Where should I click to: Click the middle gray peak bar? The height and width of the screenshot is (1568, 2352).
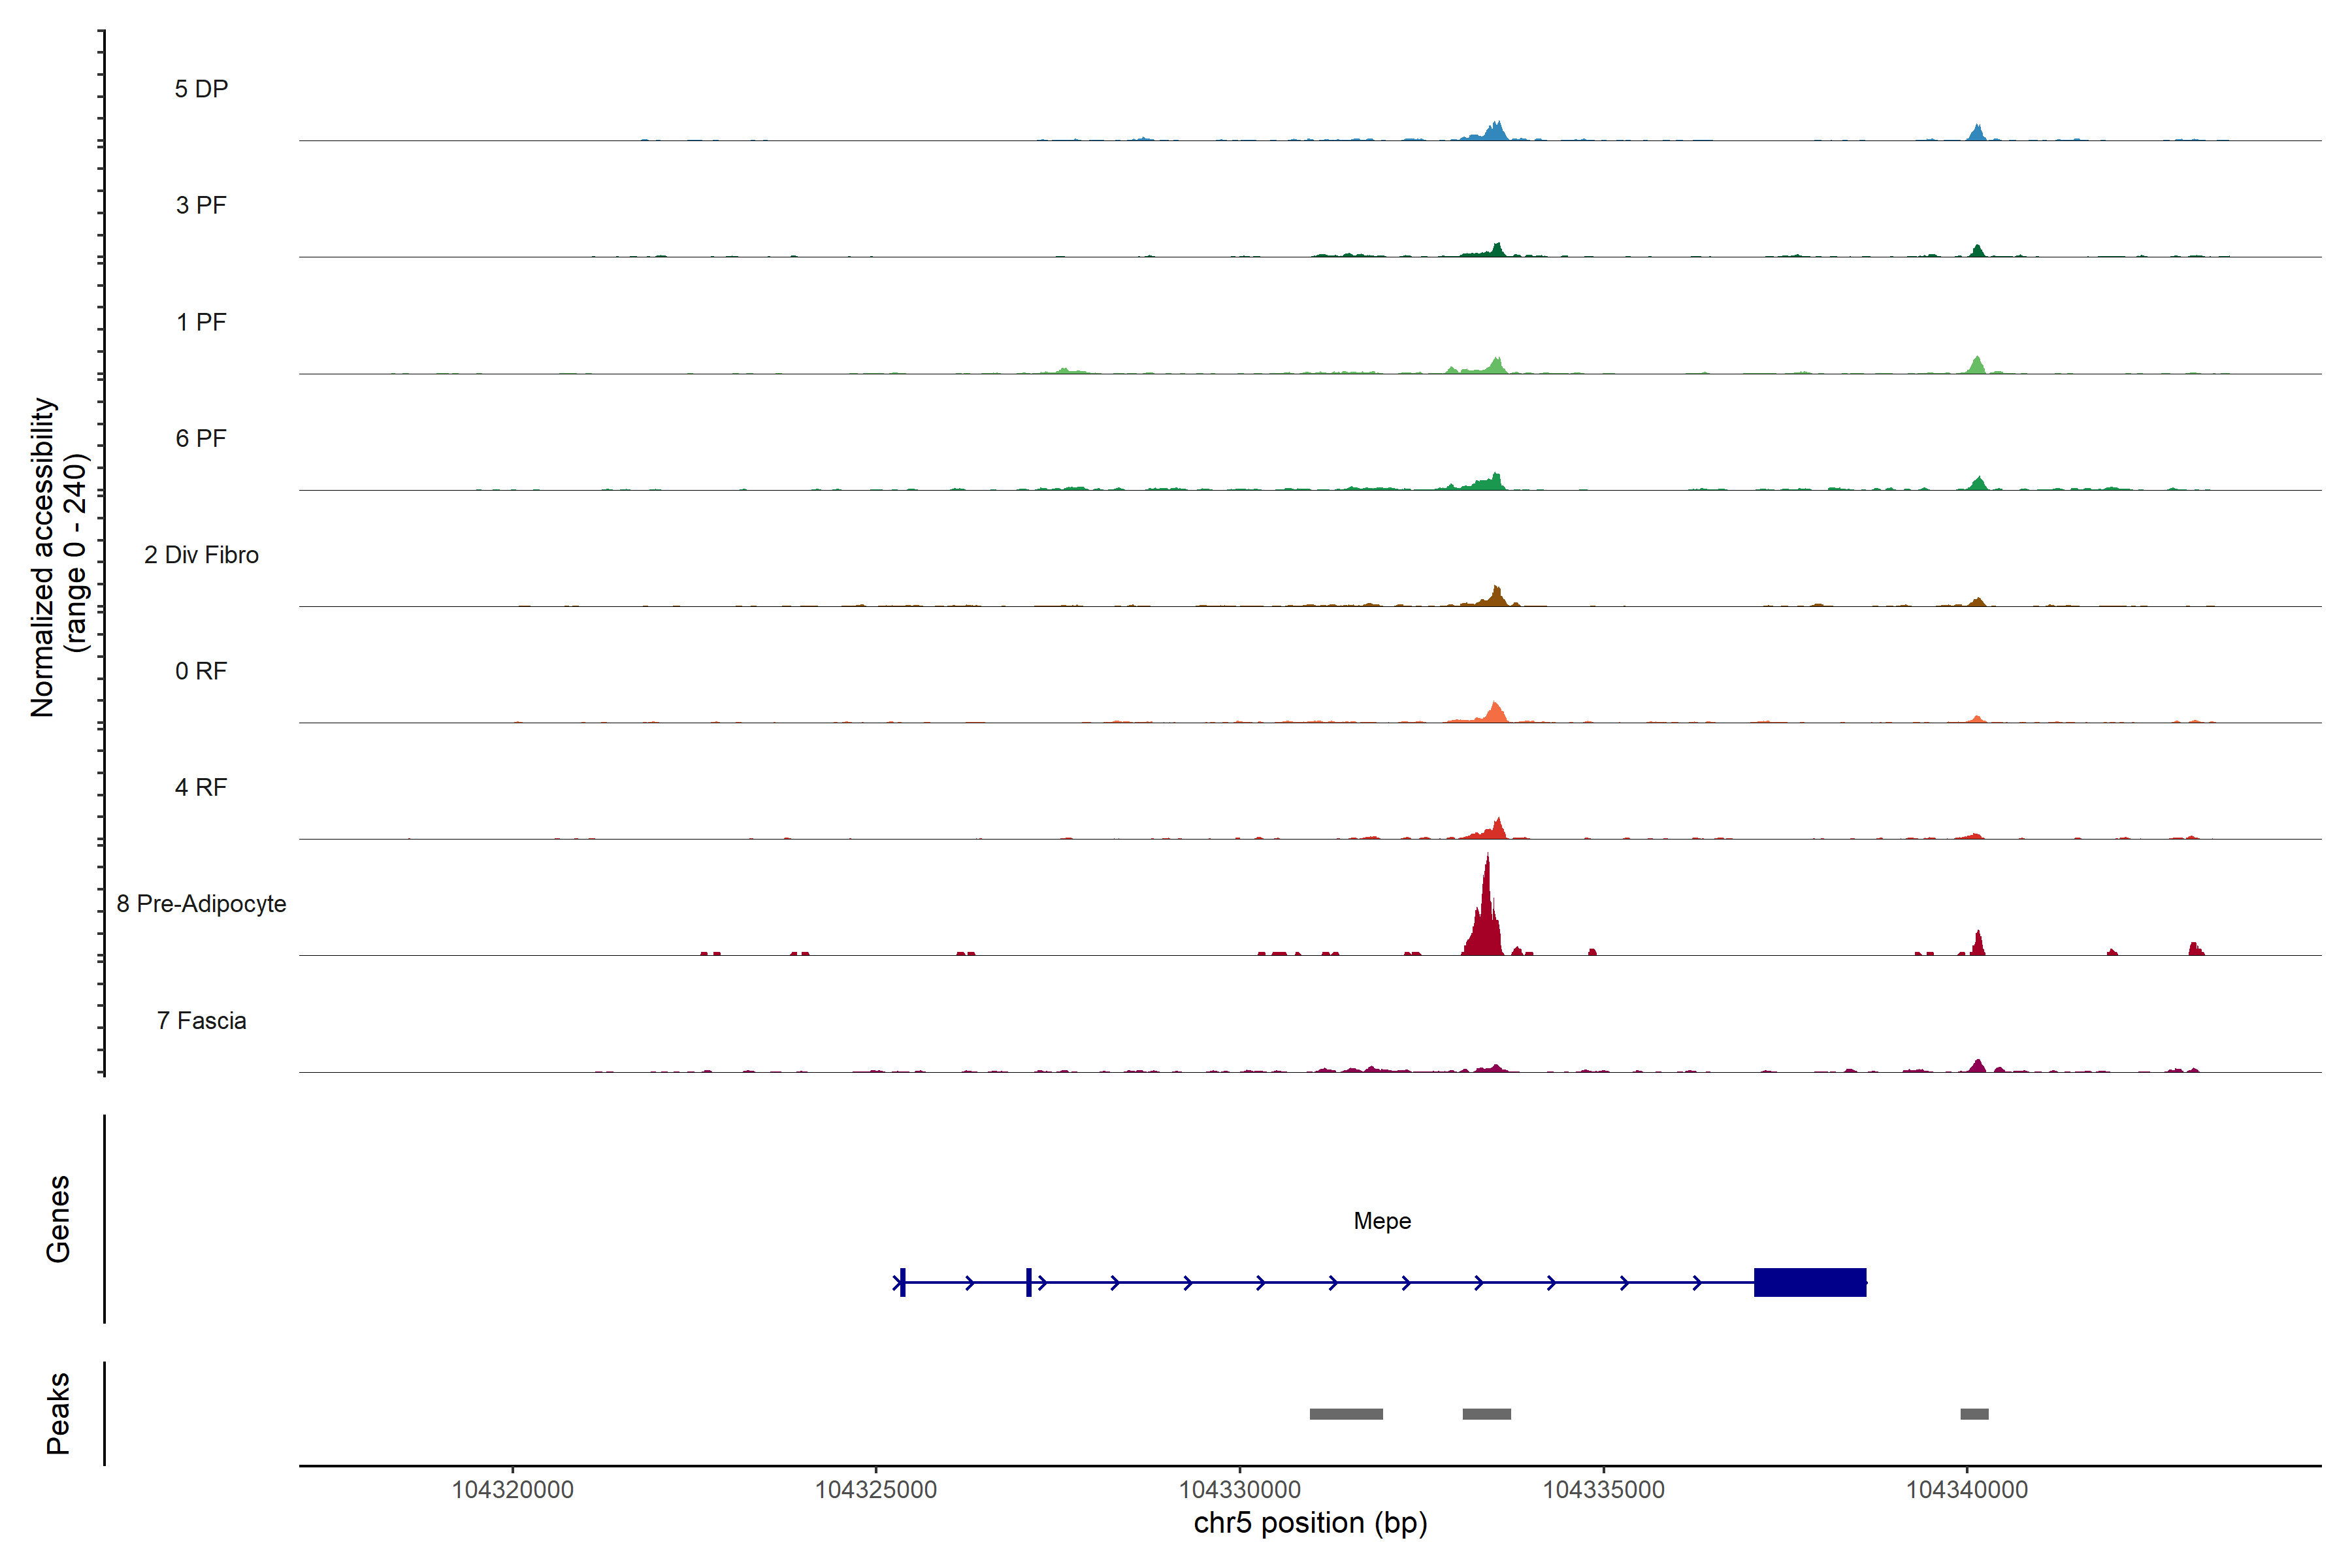point(1487,1414)
